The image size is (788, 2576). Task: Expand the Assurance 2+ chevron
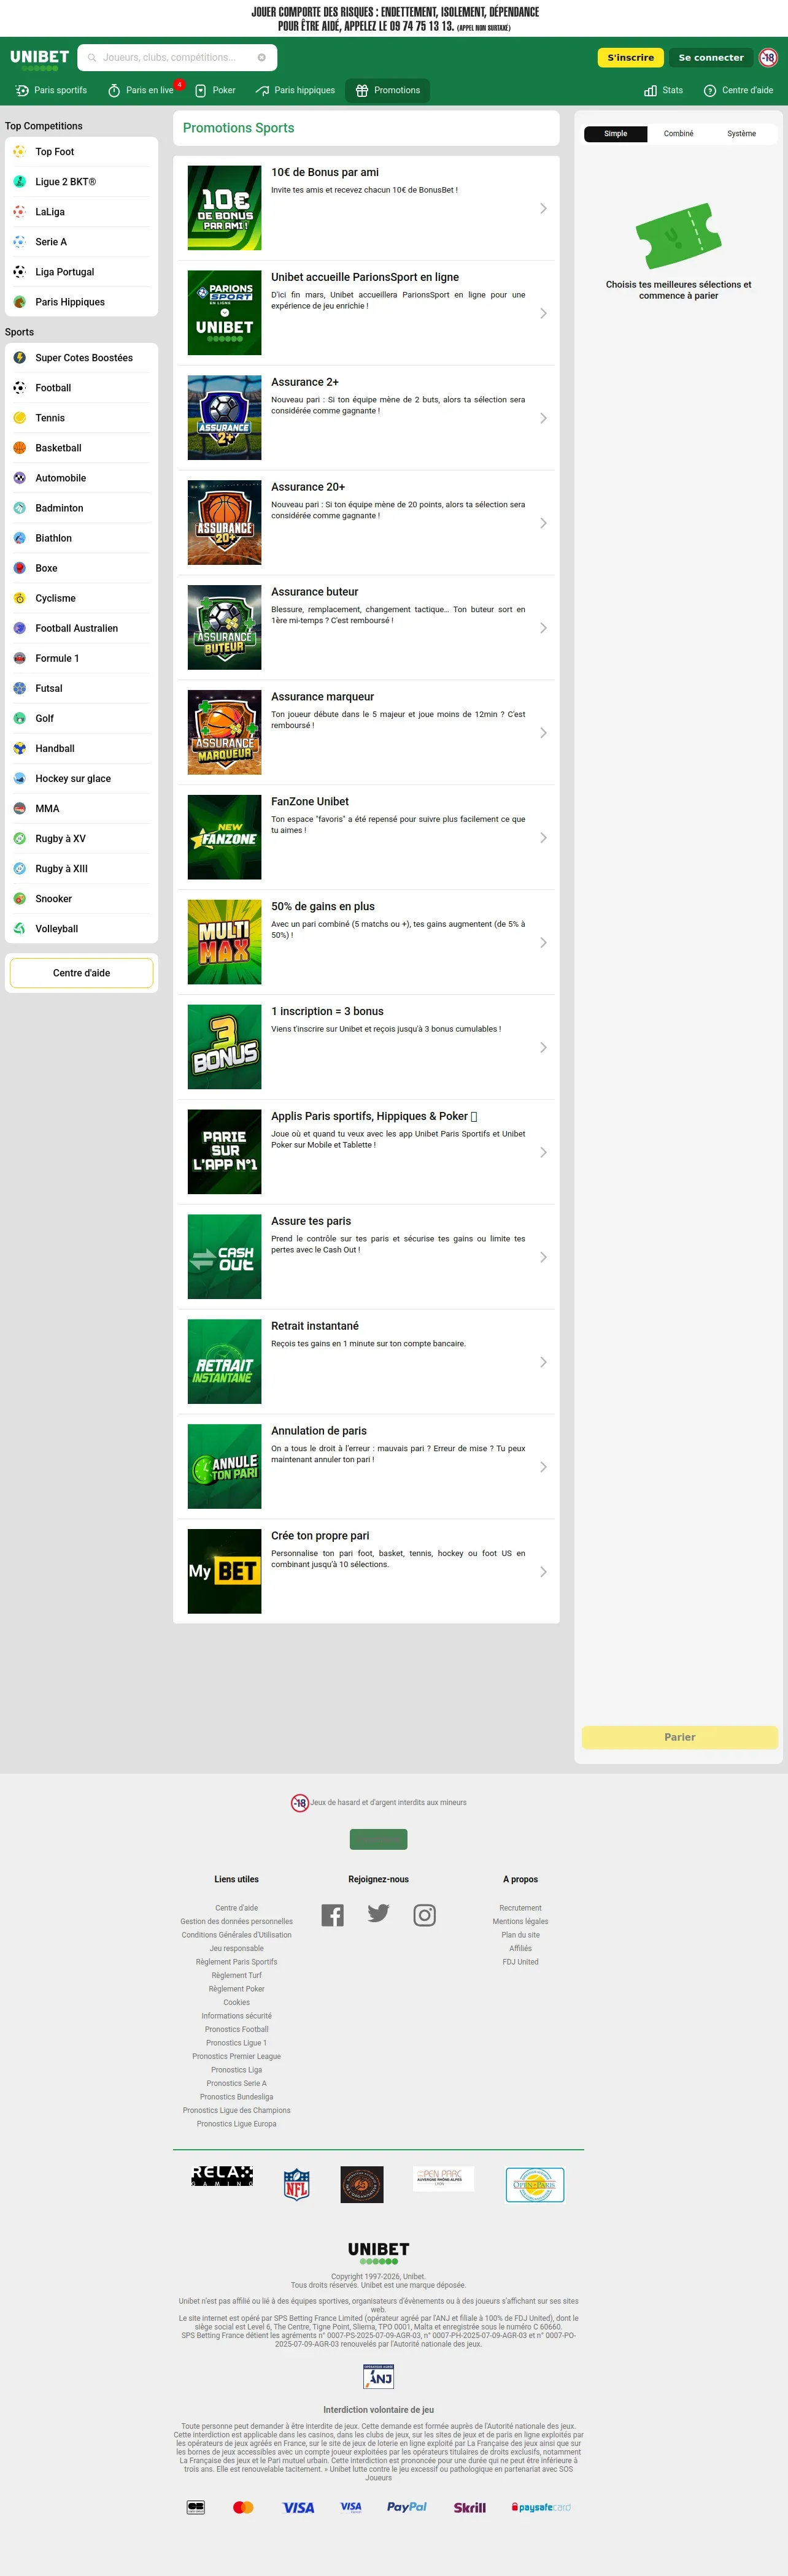point(543,418)
